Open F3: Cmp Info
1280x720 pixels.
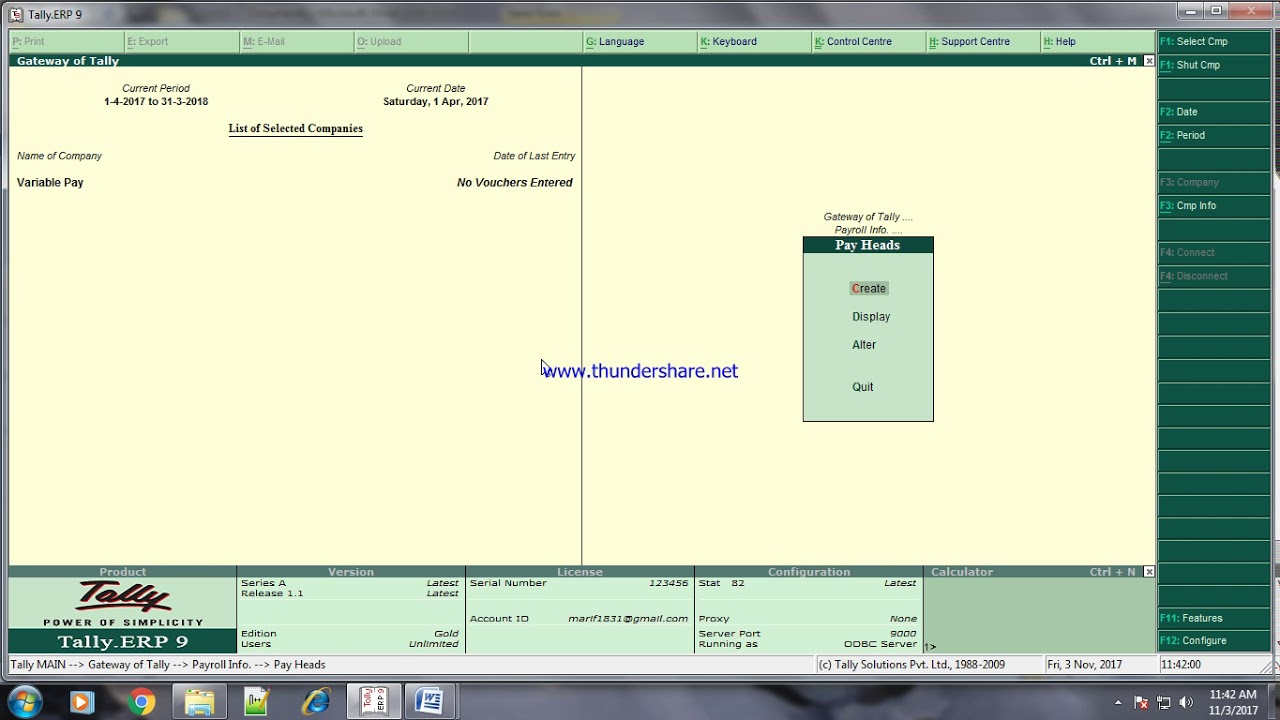point(1213,205)
